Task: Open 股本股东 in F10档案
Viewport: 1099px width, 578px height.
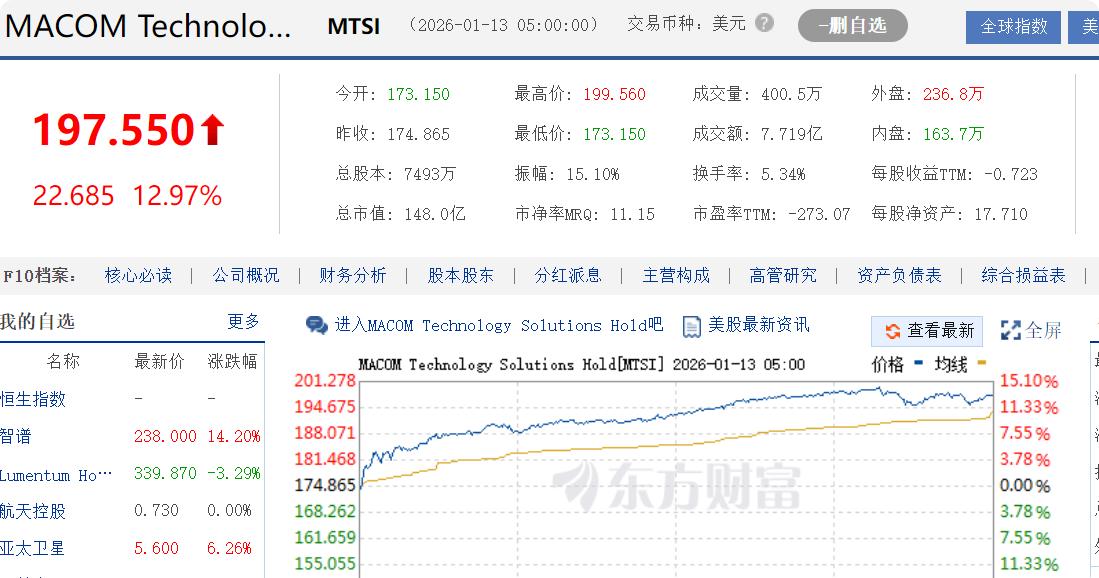Action: [x=460, y=275]
